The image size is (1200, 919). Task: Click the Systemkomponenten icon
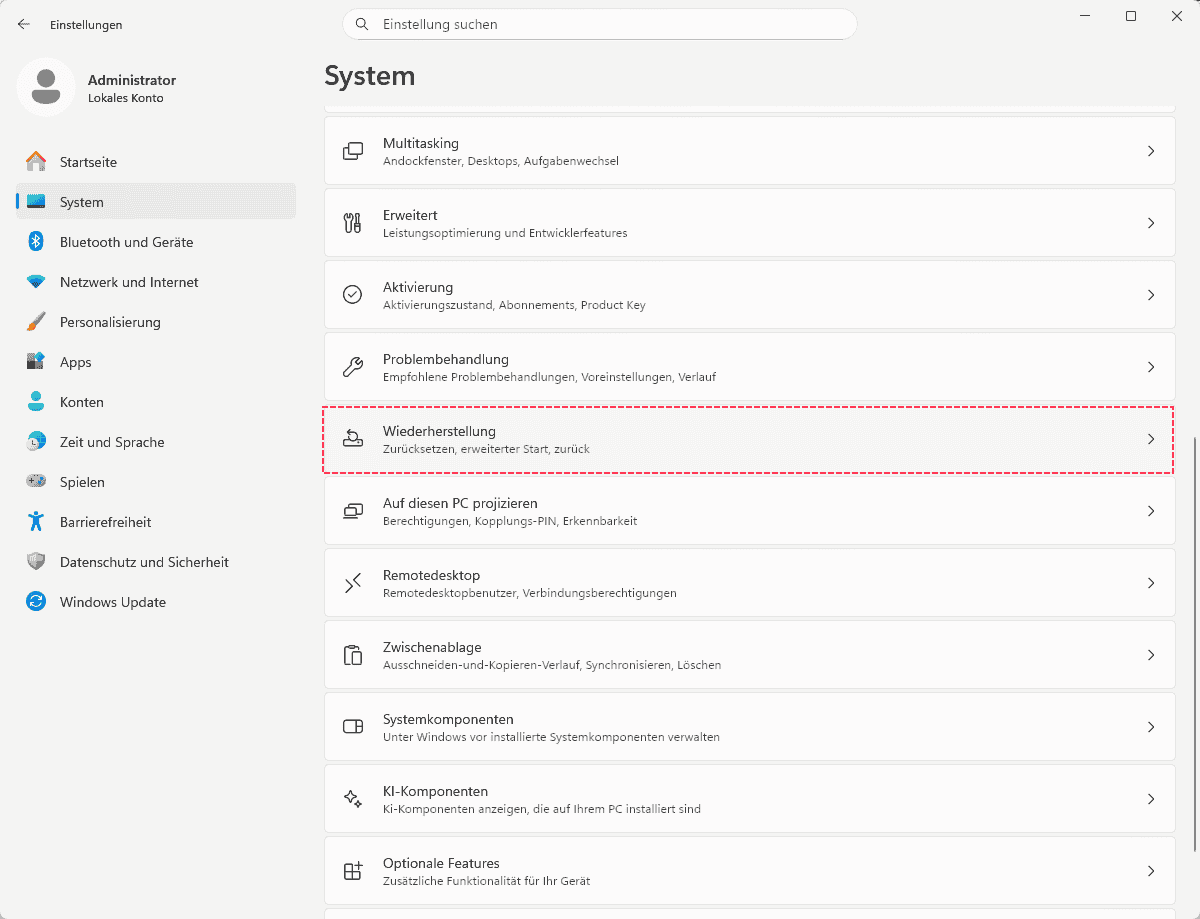(352, 727)
